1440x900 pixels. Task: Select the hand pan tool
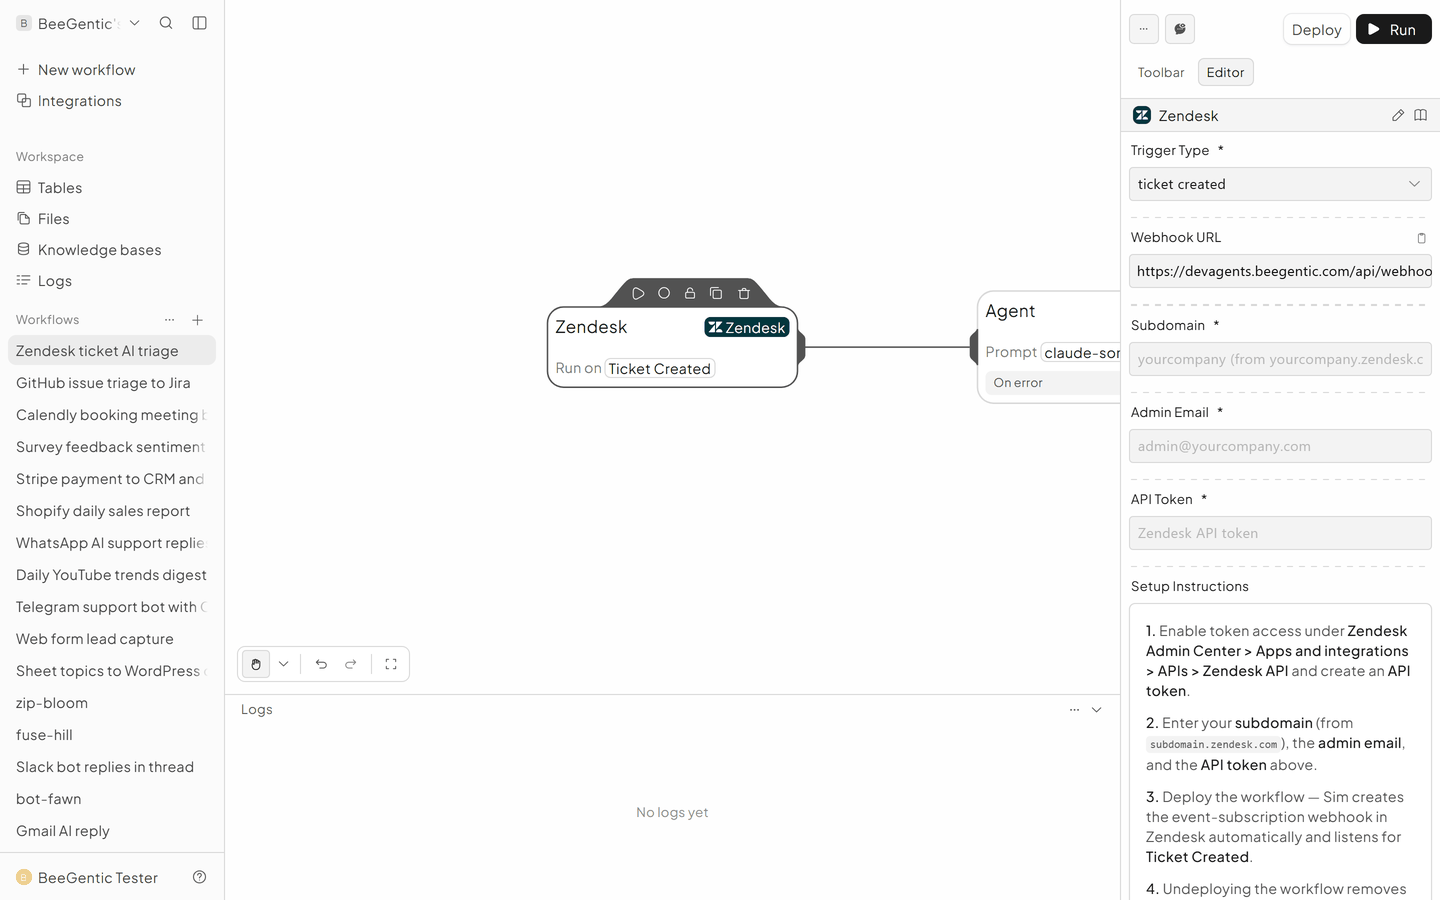[x=256, y=664]
